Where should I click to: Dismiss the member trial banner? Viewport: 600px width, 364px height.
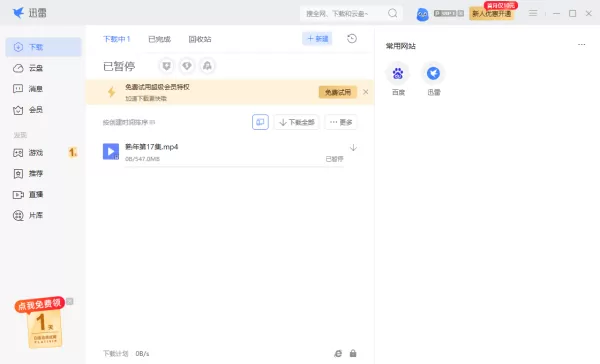365,92
